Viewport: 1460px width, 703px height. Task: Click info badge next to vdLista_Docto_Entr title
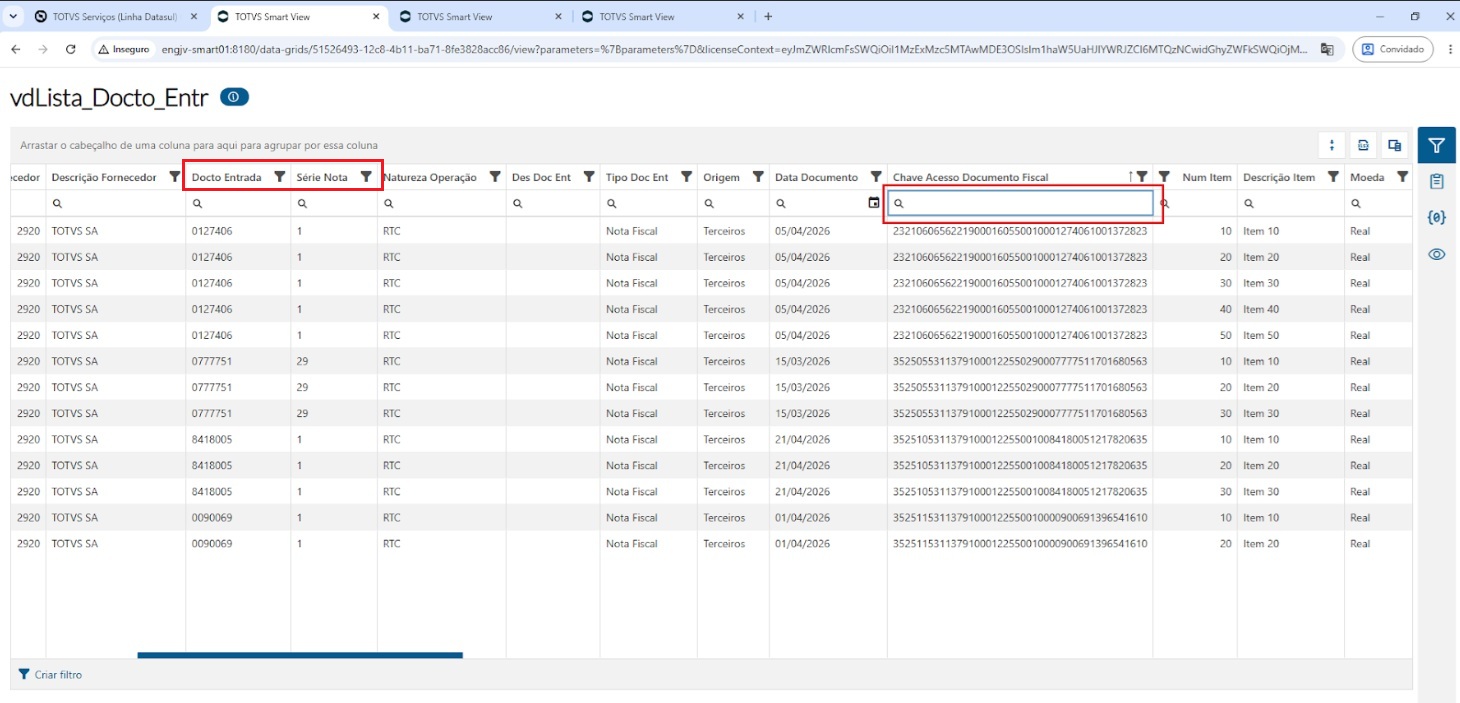point(234,97)
